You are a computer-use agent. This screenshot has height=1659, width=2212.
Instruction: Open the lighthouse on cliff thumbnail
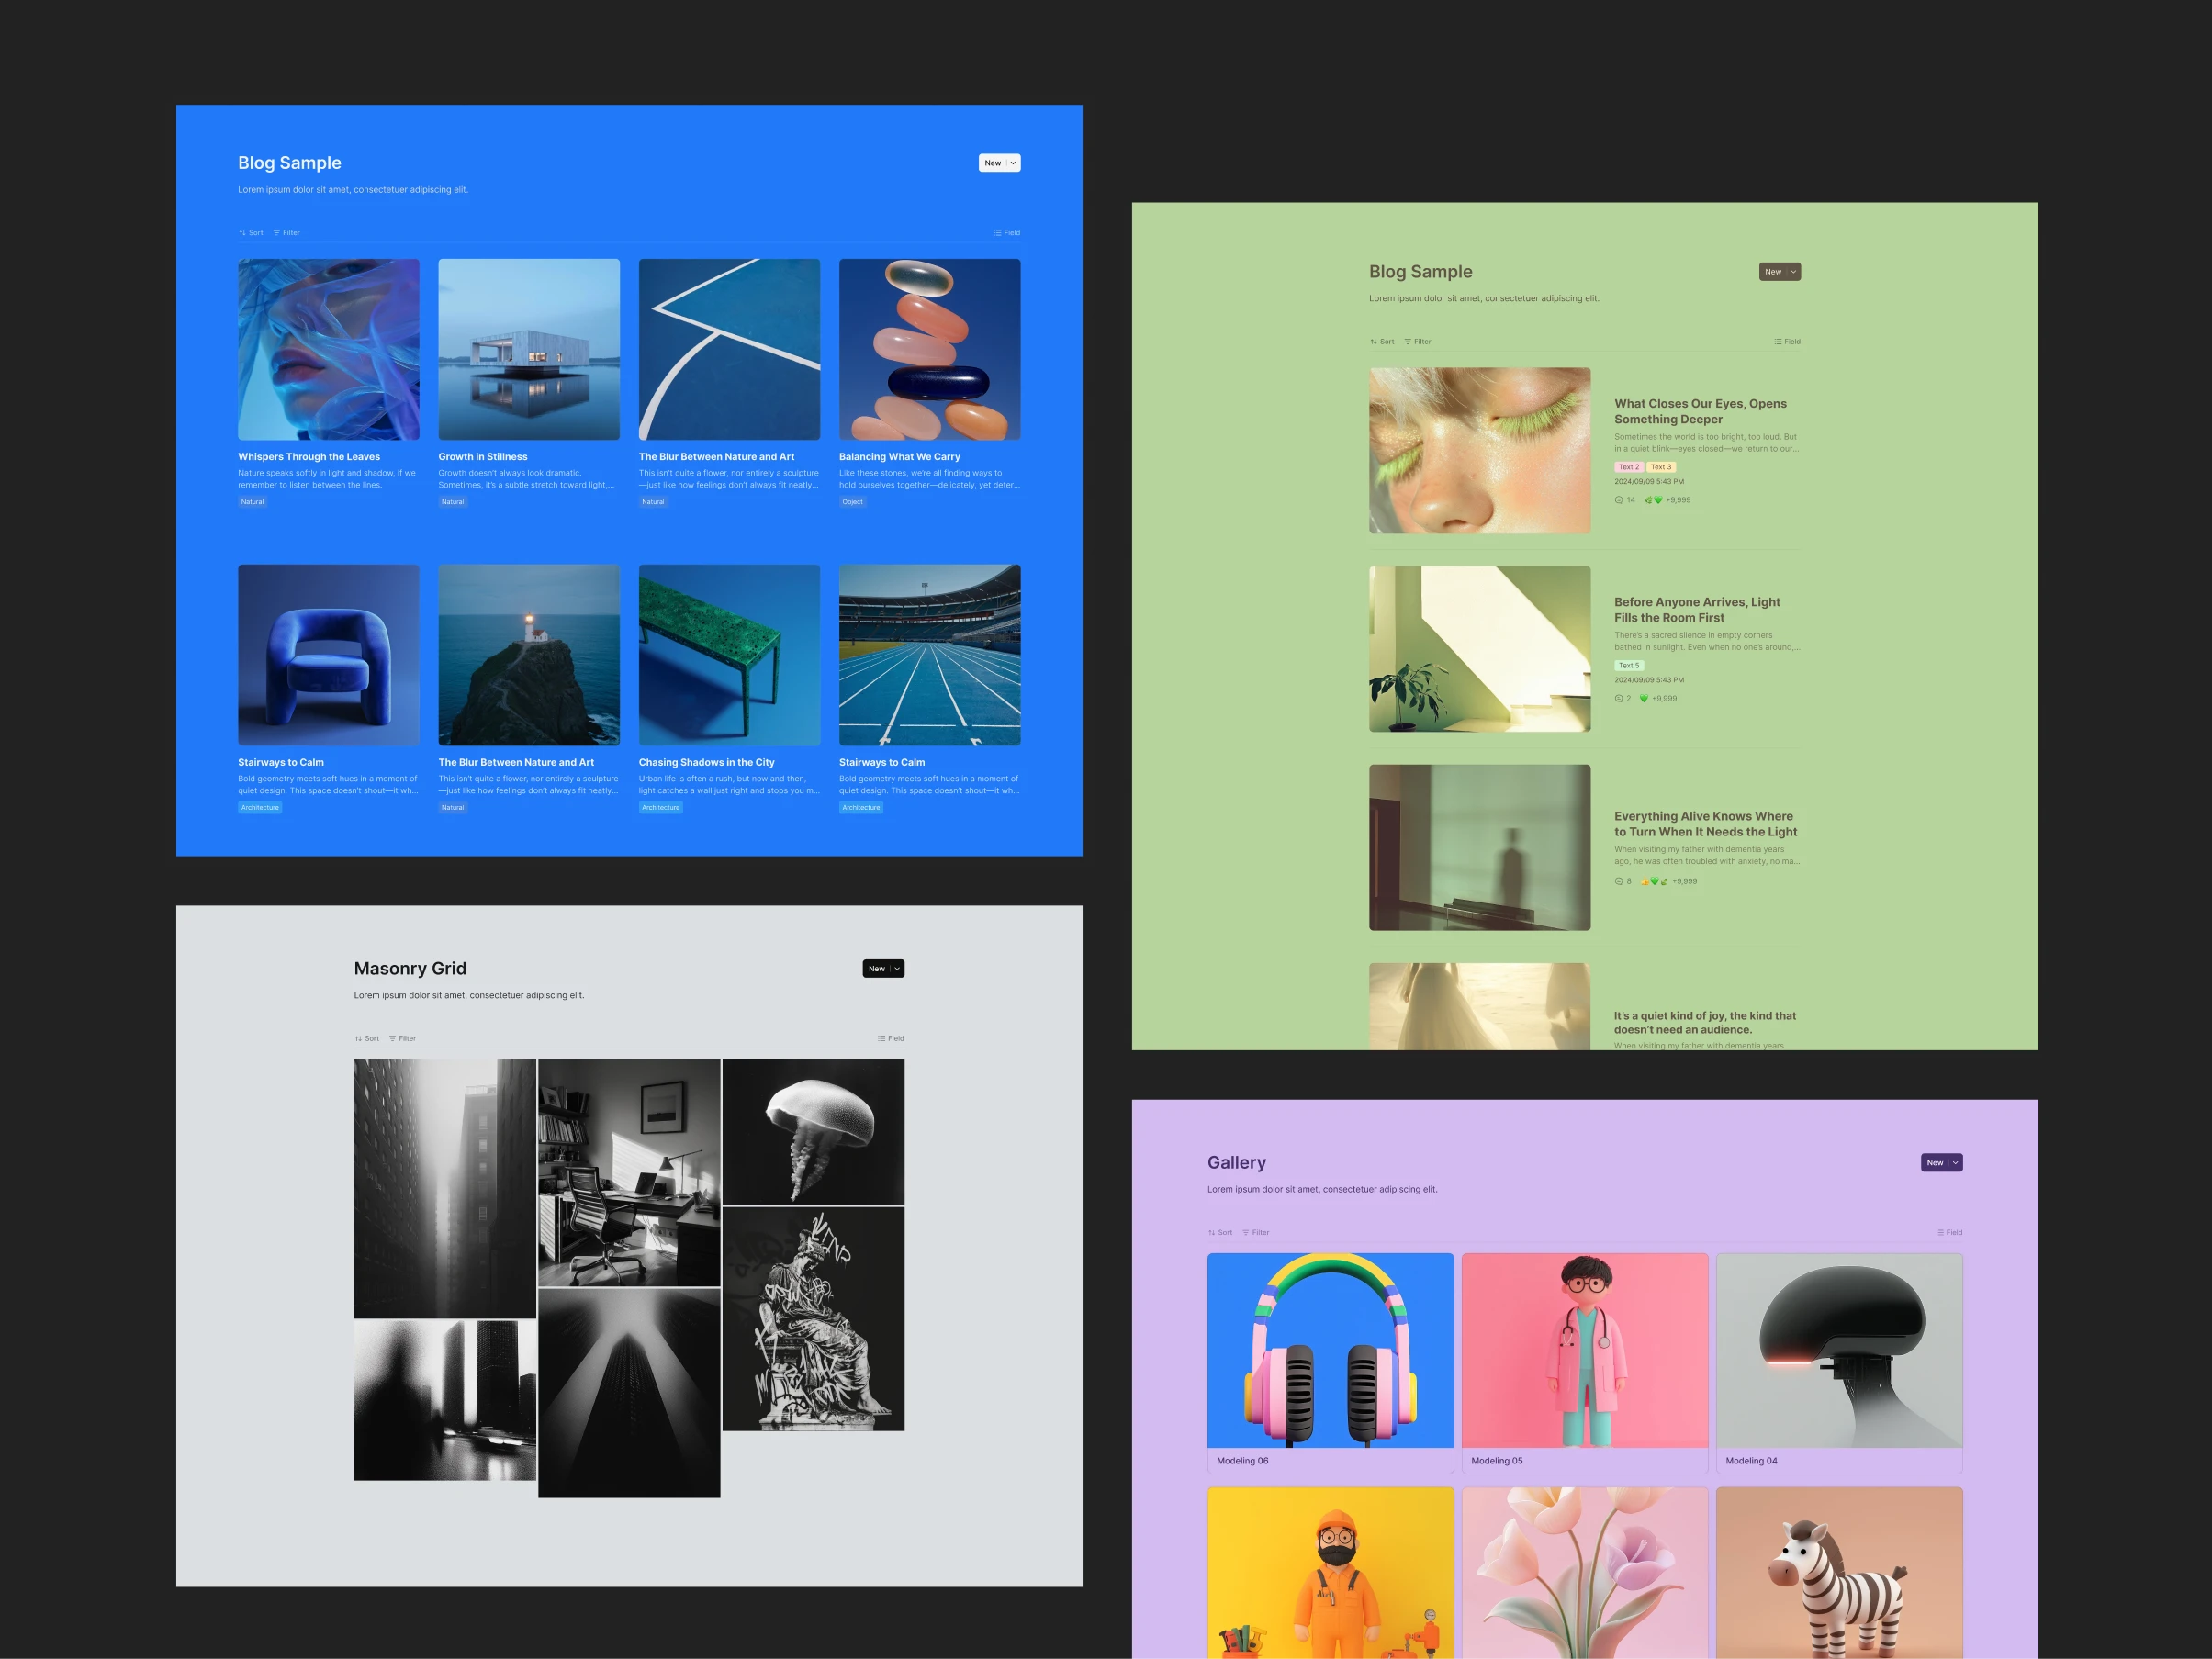529,655
